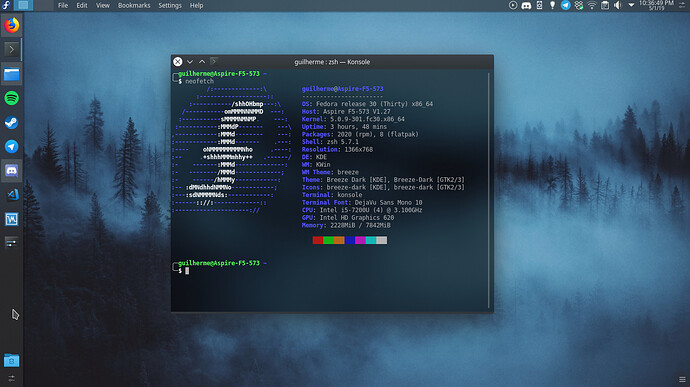Image resolution: width=690 pixels, height=387 pixels.
Task: Launch Visual Studio Code from the dock
Action: point(11,195)
